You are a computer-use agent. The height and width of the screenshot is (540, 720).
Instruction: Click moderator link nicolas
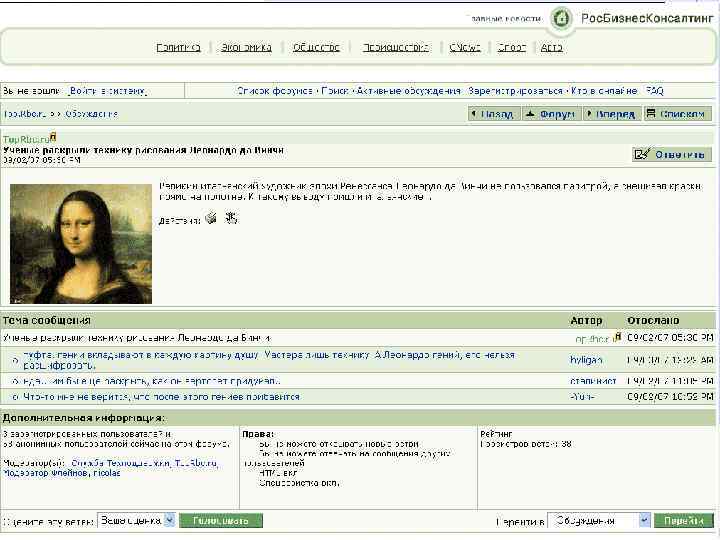pos(107,473)
